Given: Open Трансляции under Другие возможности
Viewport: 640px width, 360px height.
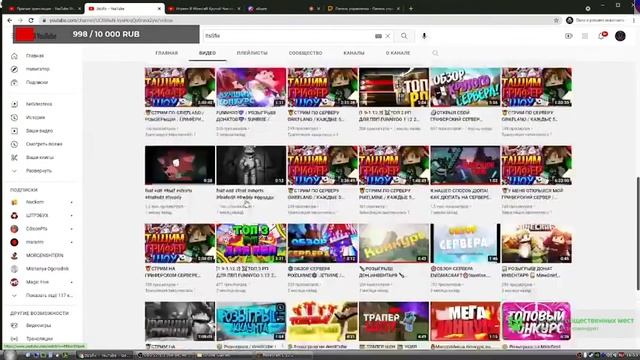Looking at the screenshot, I should [39, 338].
